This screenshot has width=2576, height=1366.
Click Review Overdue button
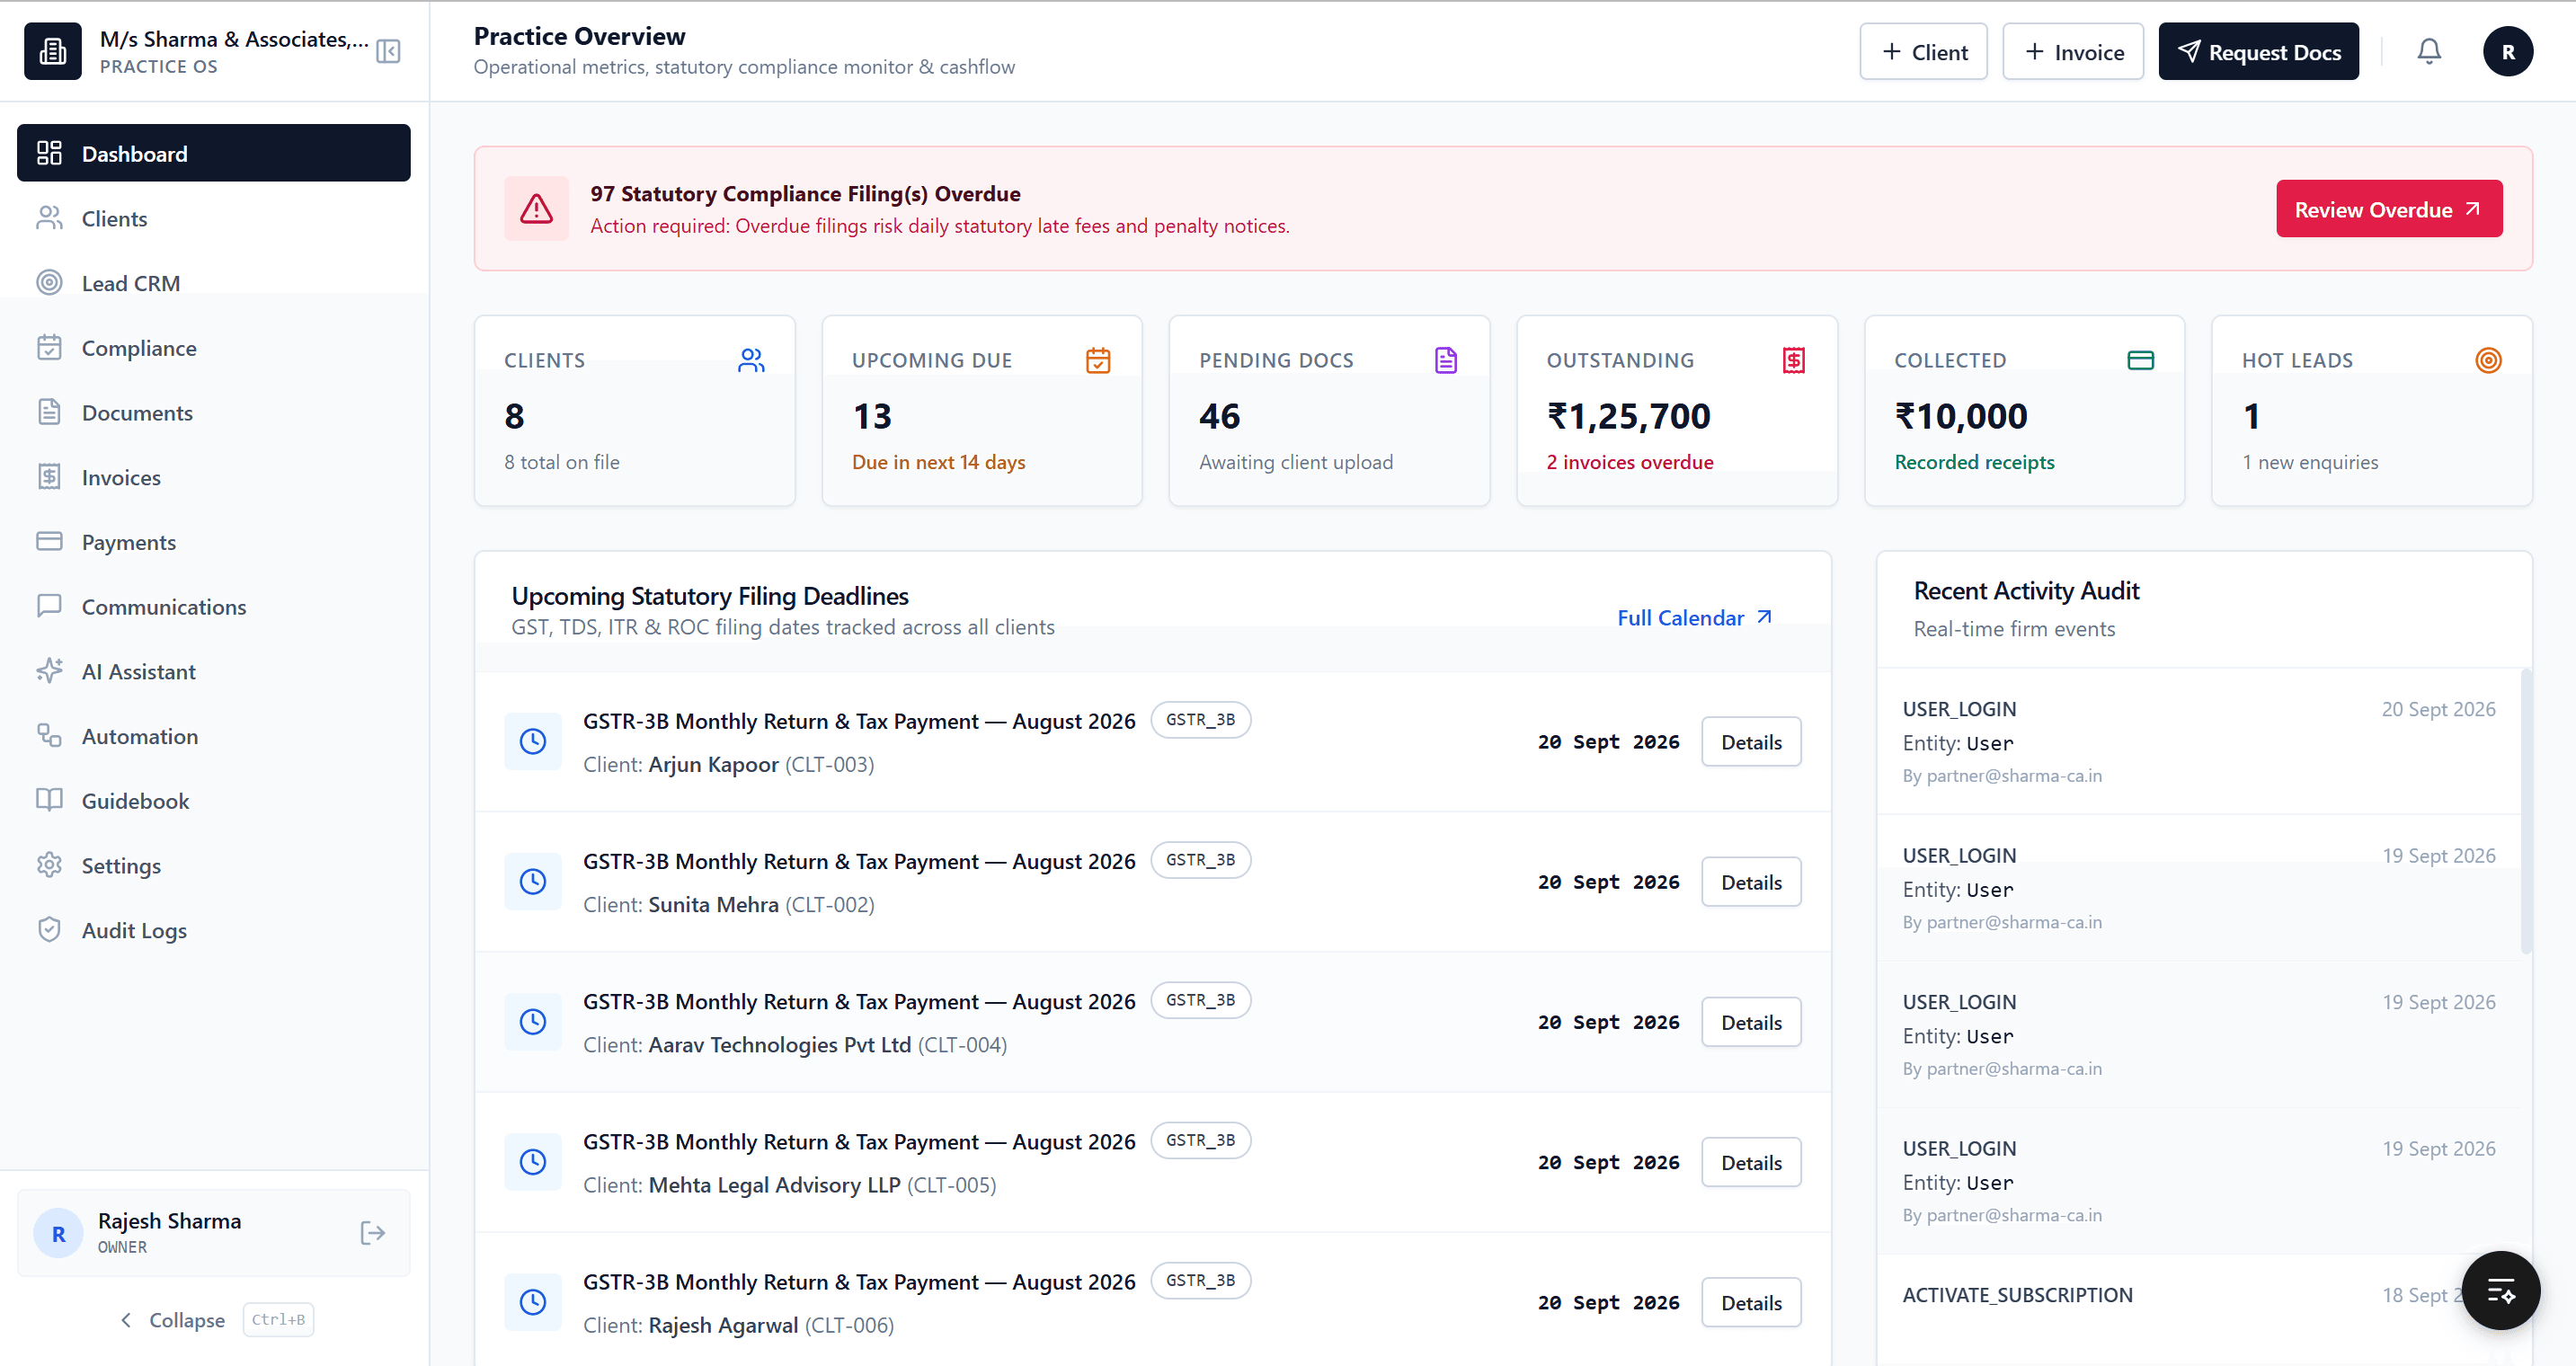point(2389,209)
